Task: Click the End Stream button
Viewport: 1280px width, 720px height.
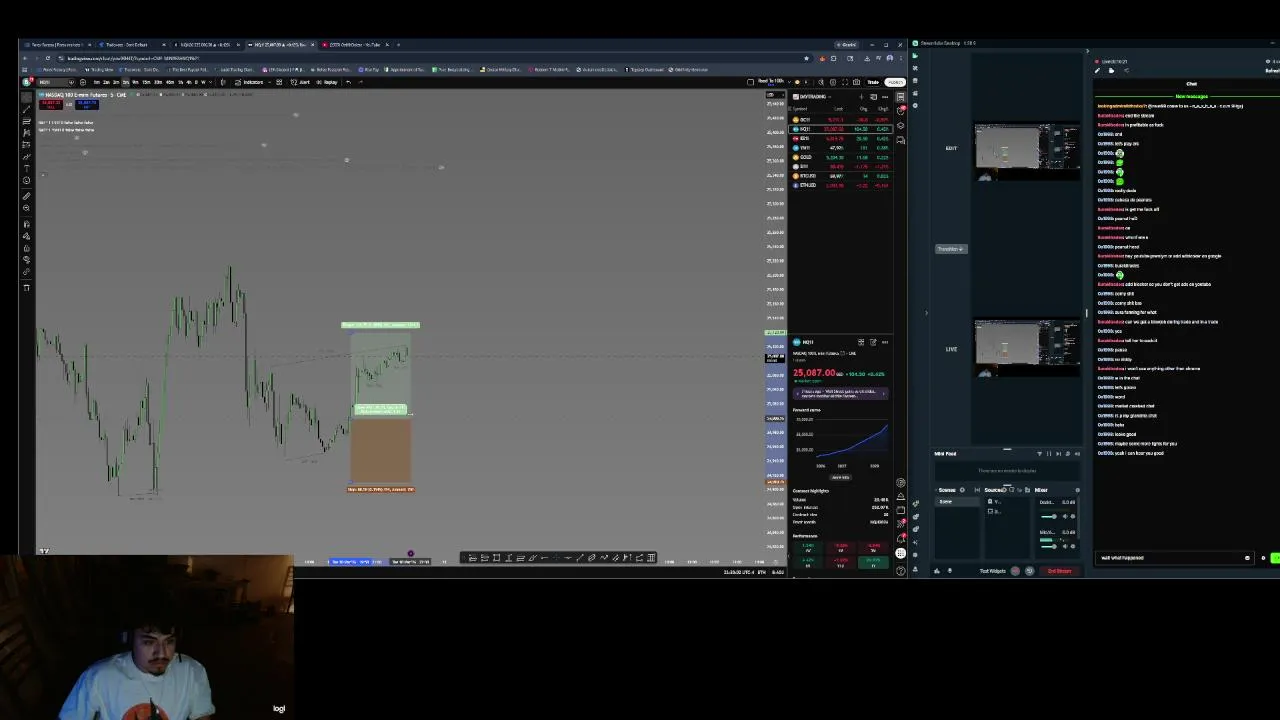Action: tap(1059, 571)
